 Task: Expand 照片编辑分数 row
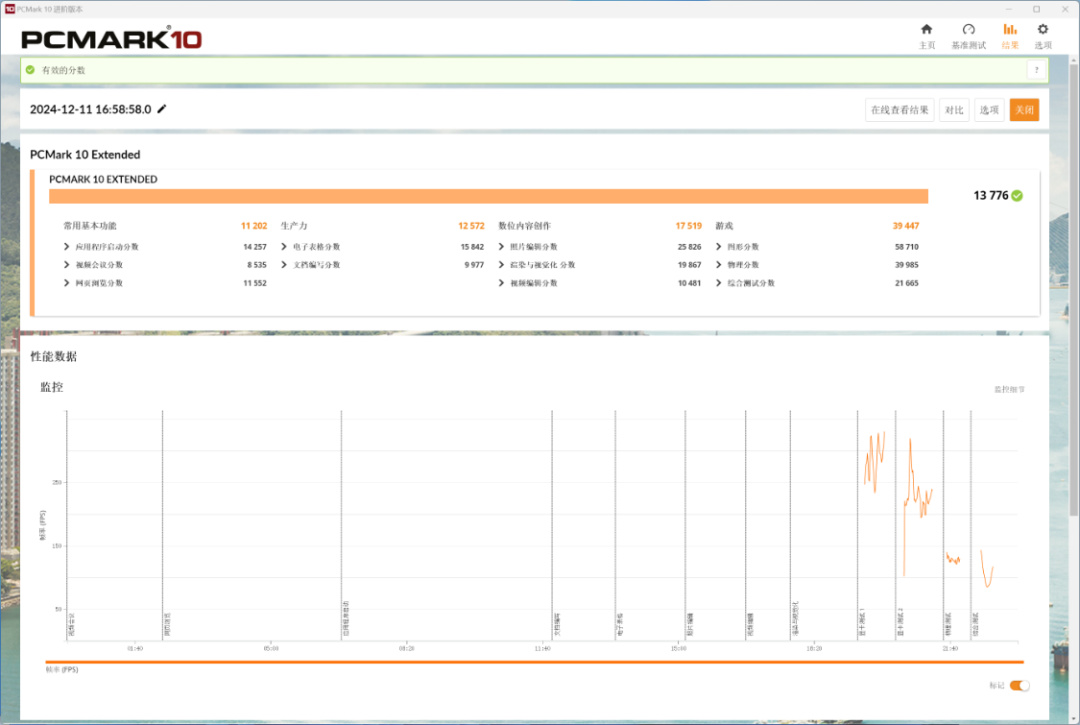[x=501, y=246]
